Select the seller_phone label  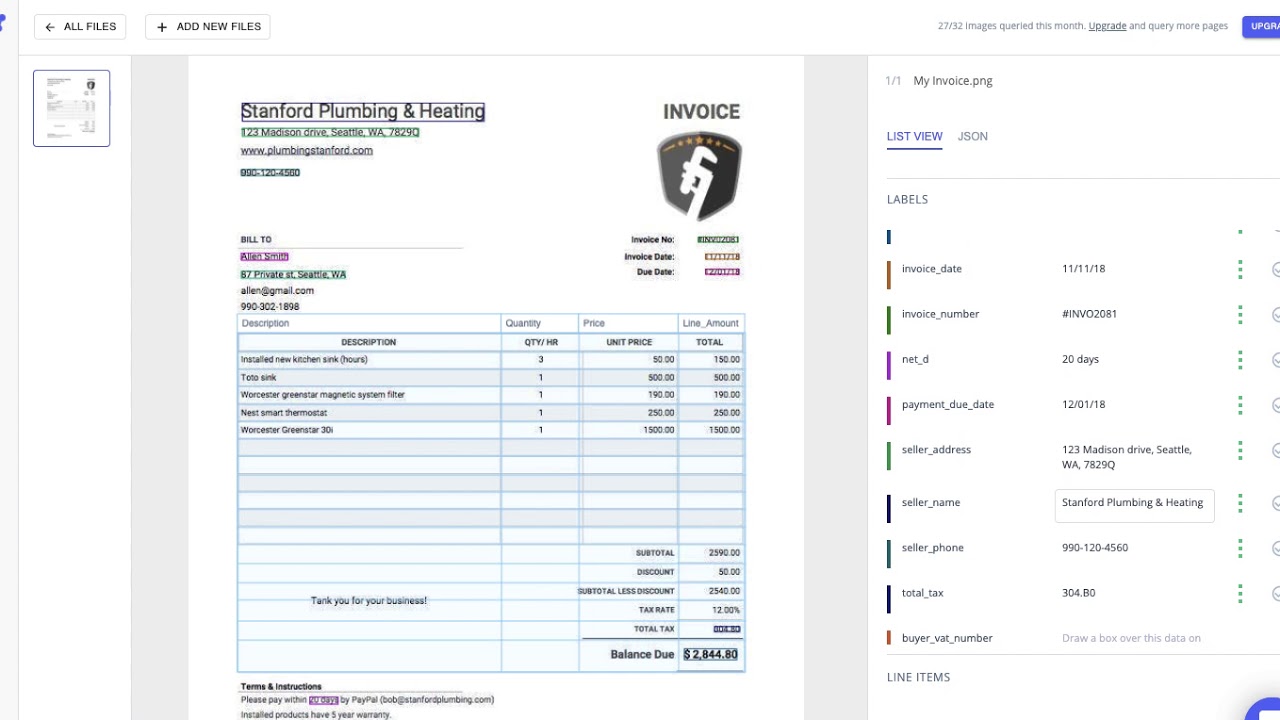click(932, 548)
